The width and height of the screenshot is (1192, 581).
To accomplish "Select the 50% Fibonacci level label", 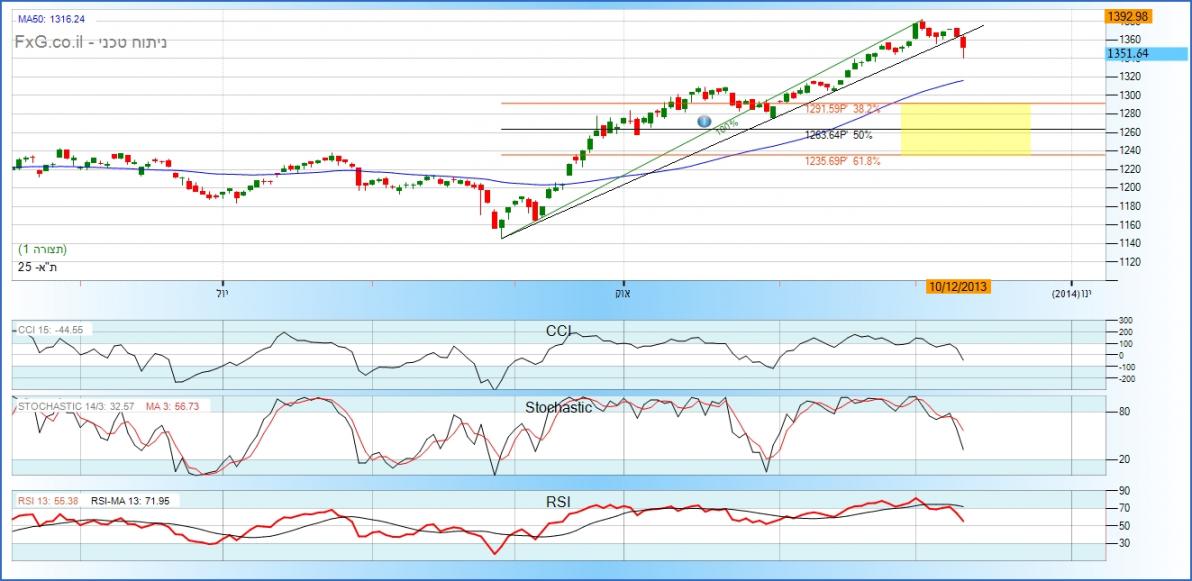I will [x=838, y=135].
